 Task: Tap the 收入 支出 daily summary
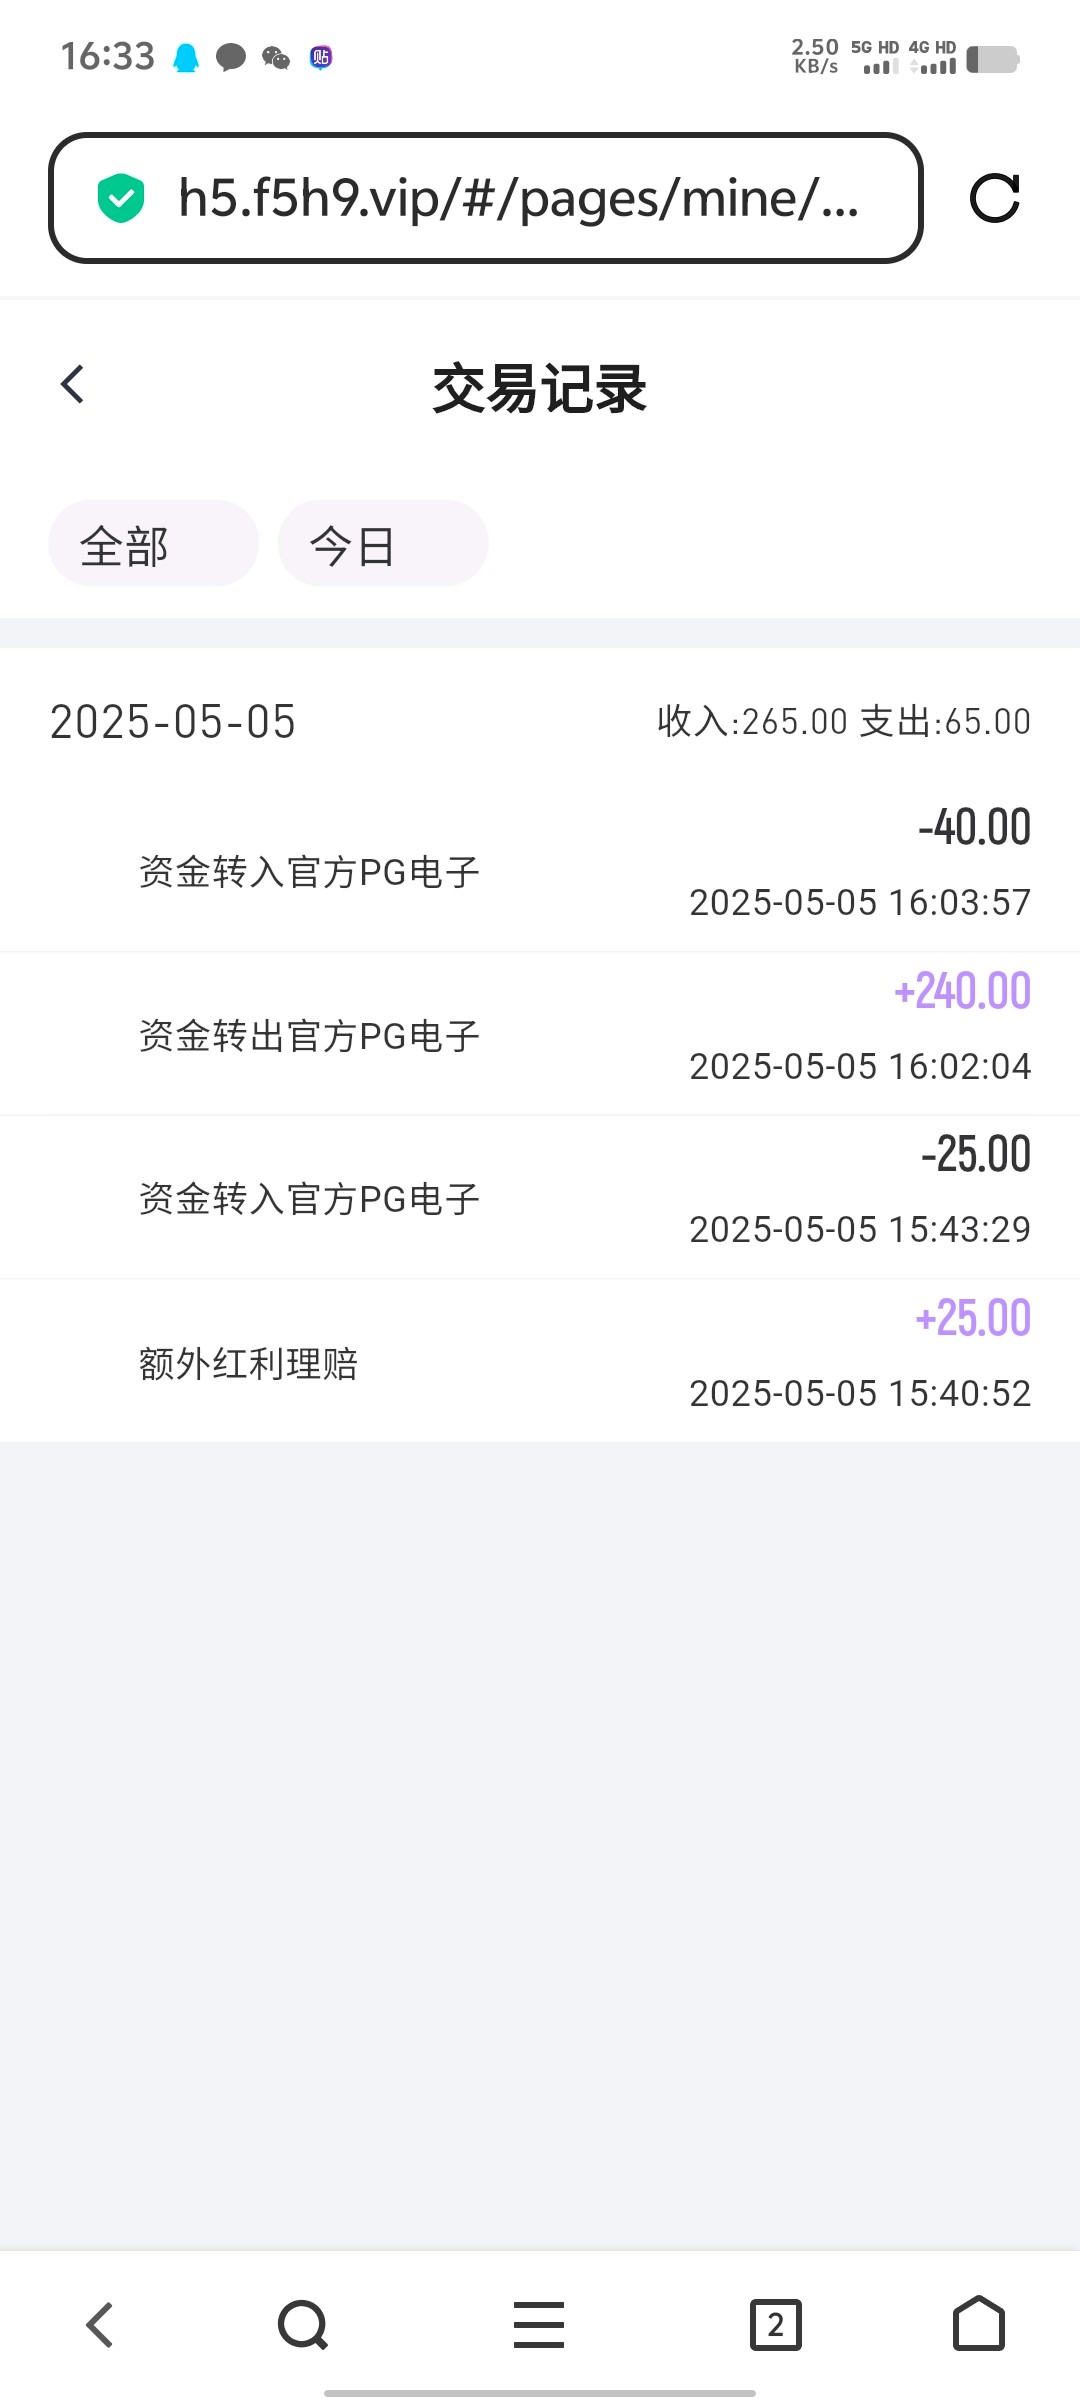pyautogui.click(x=843, y=722)
